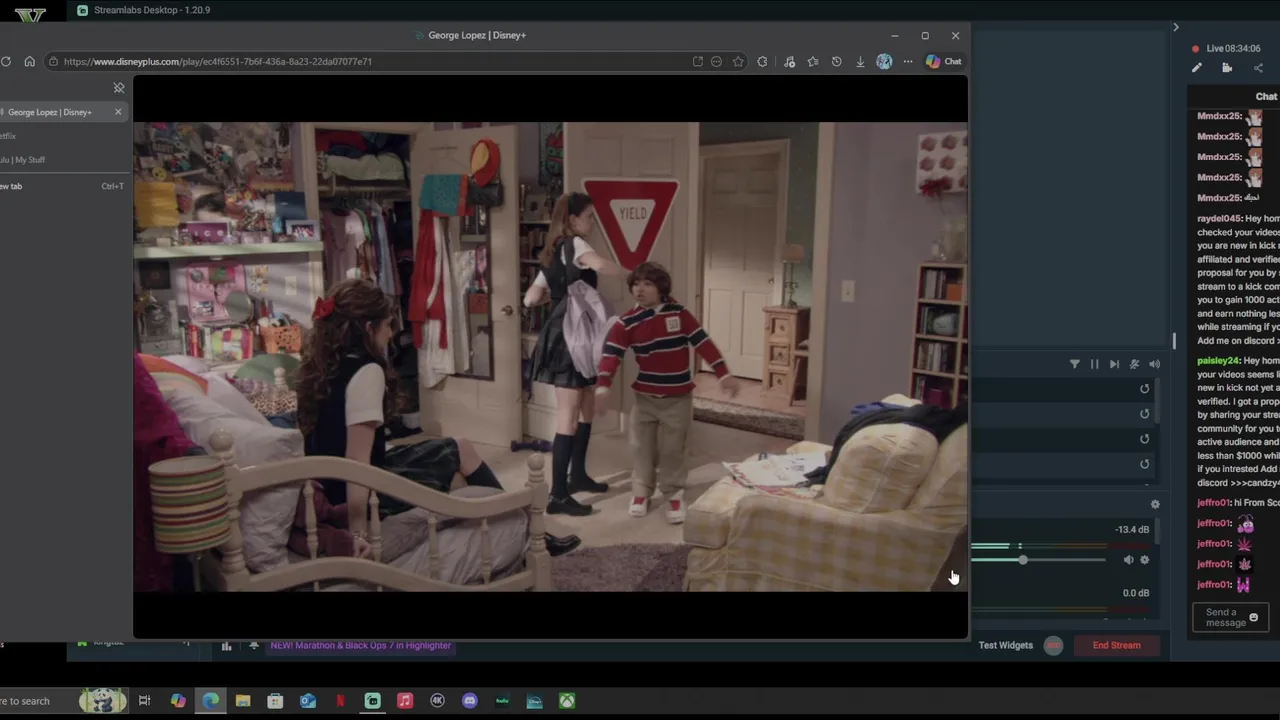Reload the Disney+ page
Image resolution: width=1280 pixels, height=720 pixels.
(x=6, y=61)
